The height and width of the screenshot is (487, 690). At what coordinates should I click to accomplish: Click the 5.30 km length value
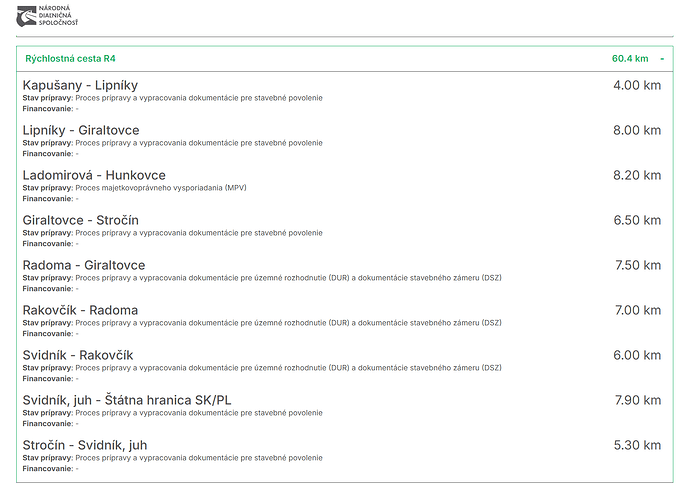637,445
